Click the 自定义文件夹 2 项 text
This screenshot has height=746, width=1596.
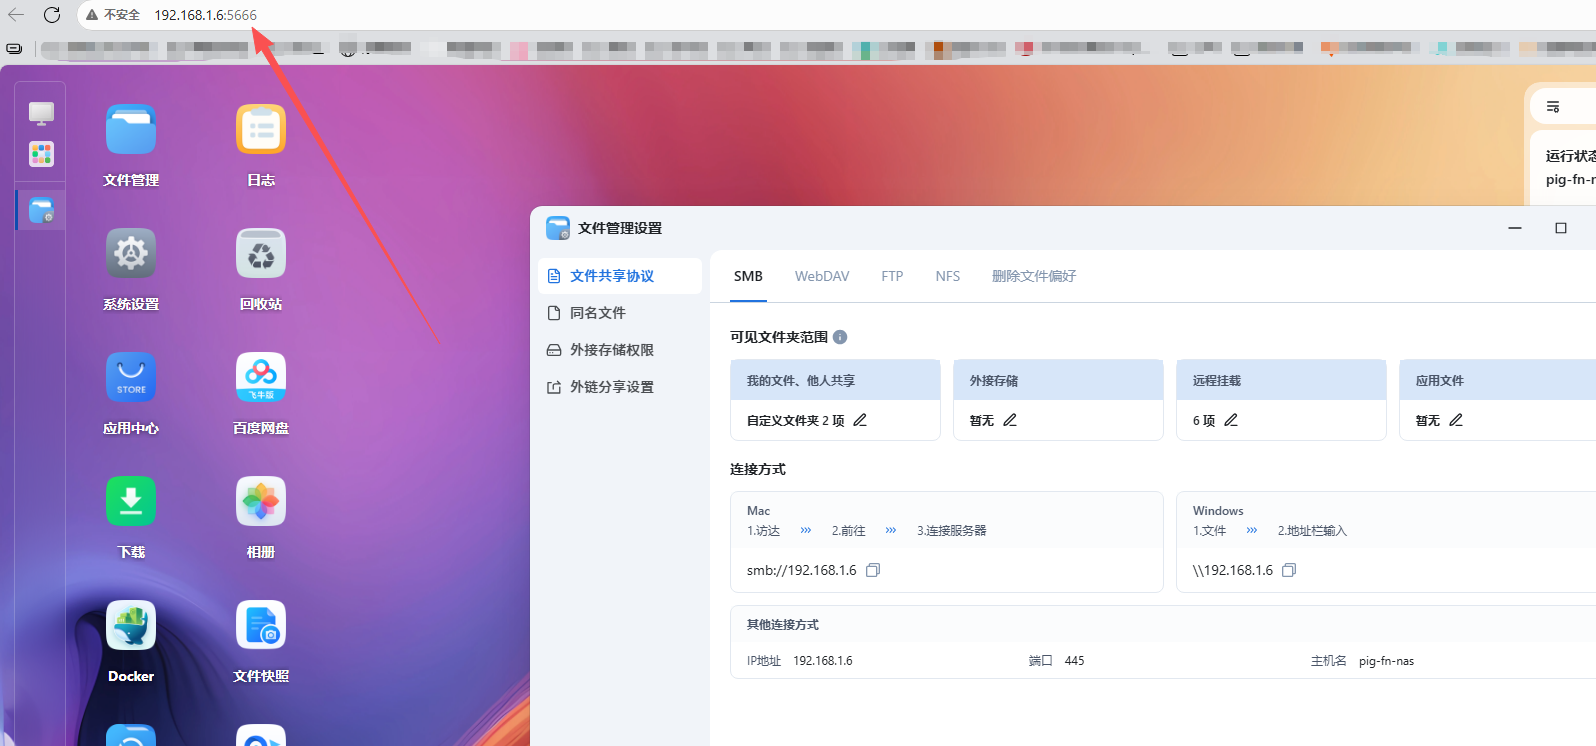[795, 421]
